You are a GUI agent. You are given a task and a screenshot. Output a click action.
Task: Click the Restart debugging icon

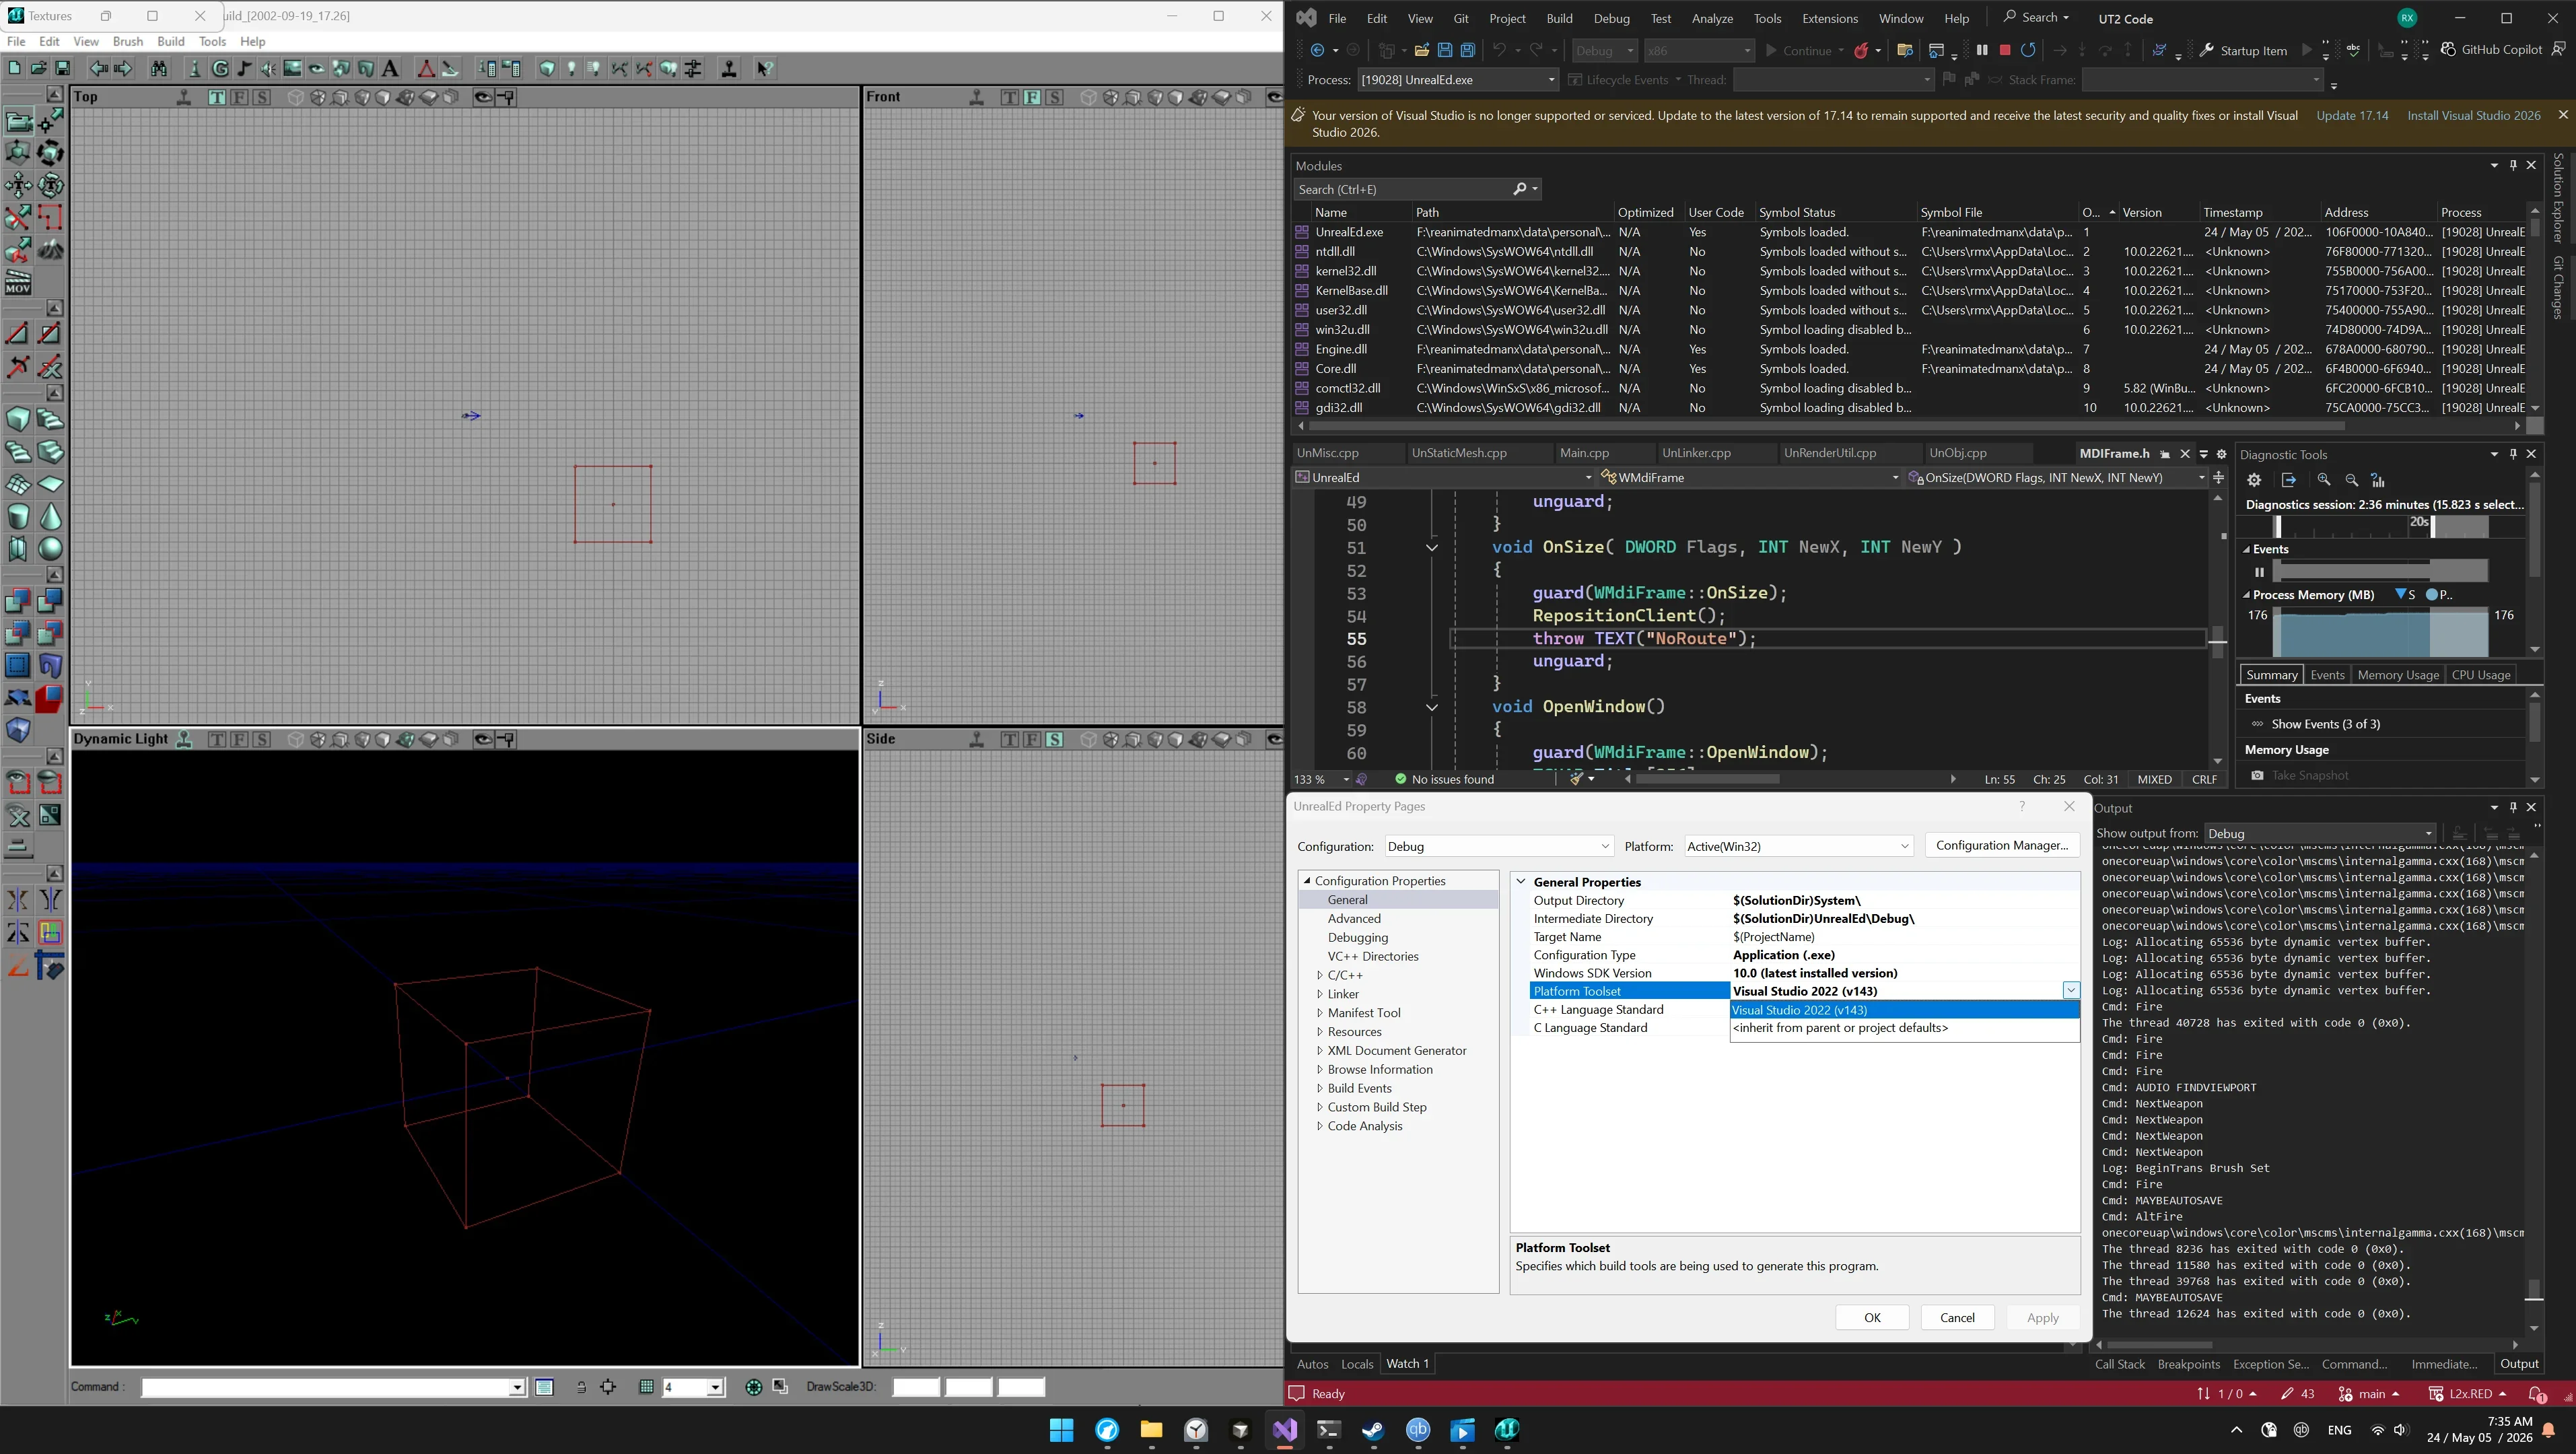tap(2028, 50)
